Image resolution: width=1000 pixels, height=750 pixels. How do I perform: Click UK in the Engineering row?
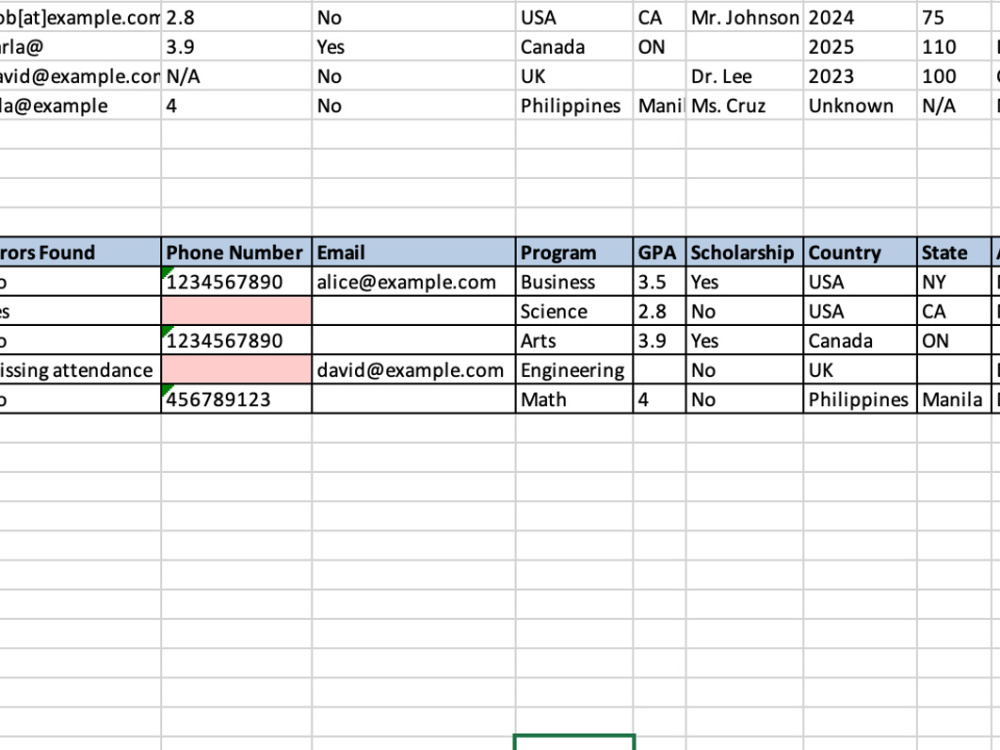860,369
